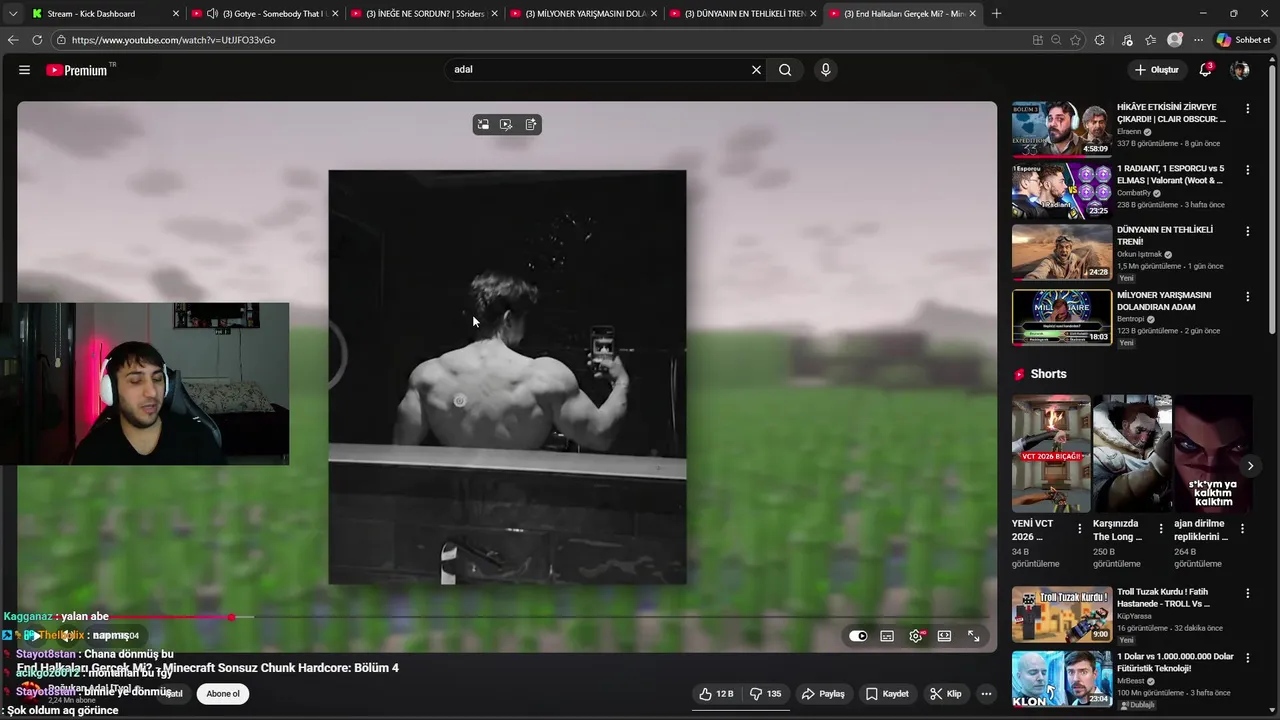Reload the current page

[37, 40]
